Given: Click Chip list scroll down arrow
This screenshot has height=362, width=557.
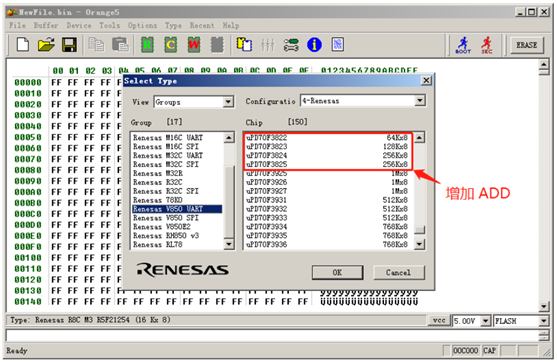Looking at the screenshot, I should pos(420,244).
